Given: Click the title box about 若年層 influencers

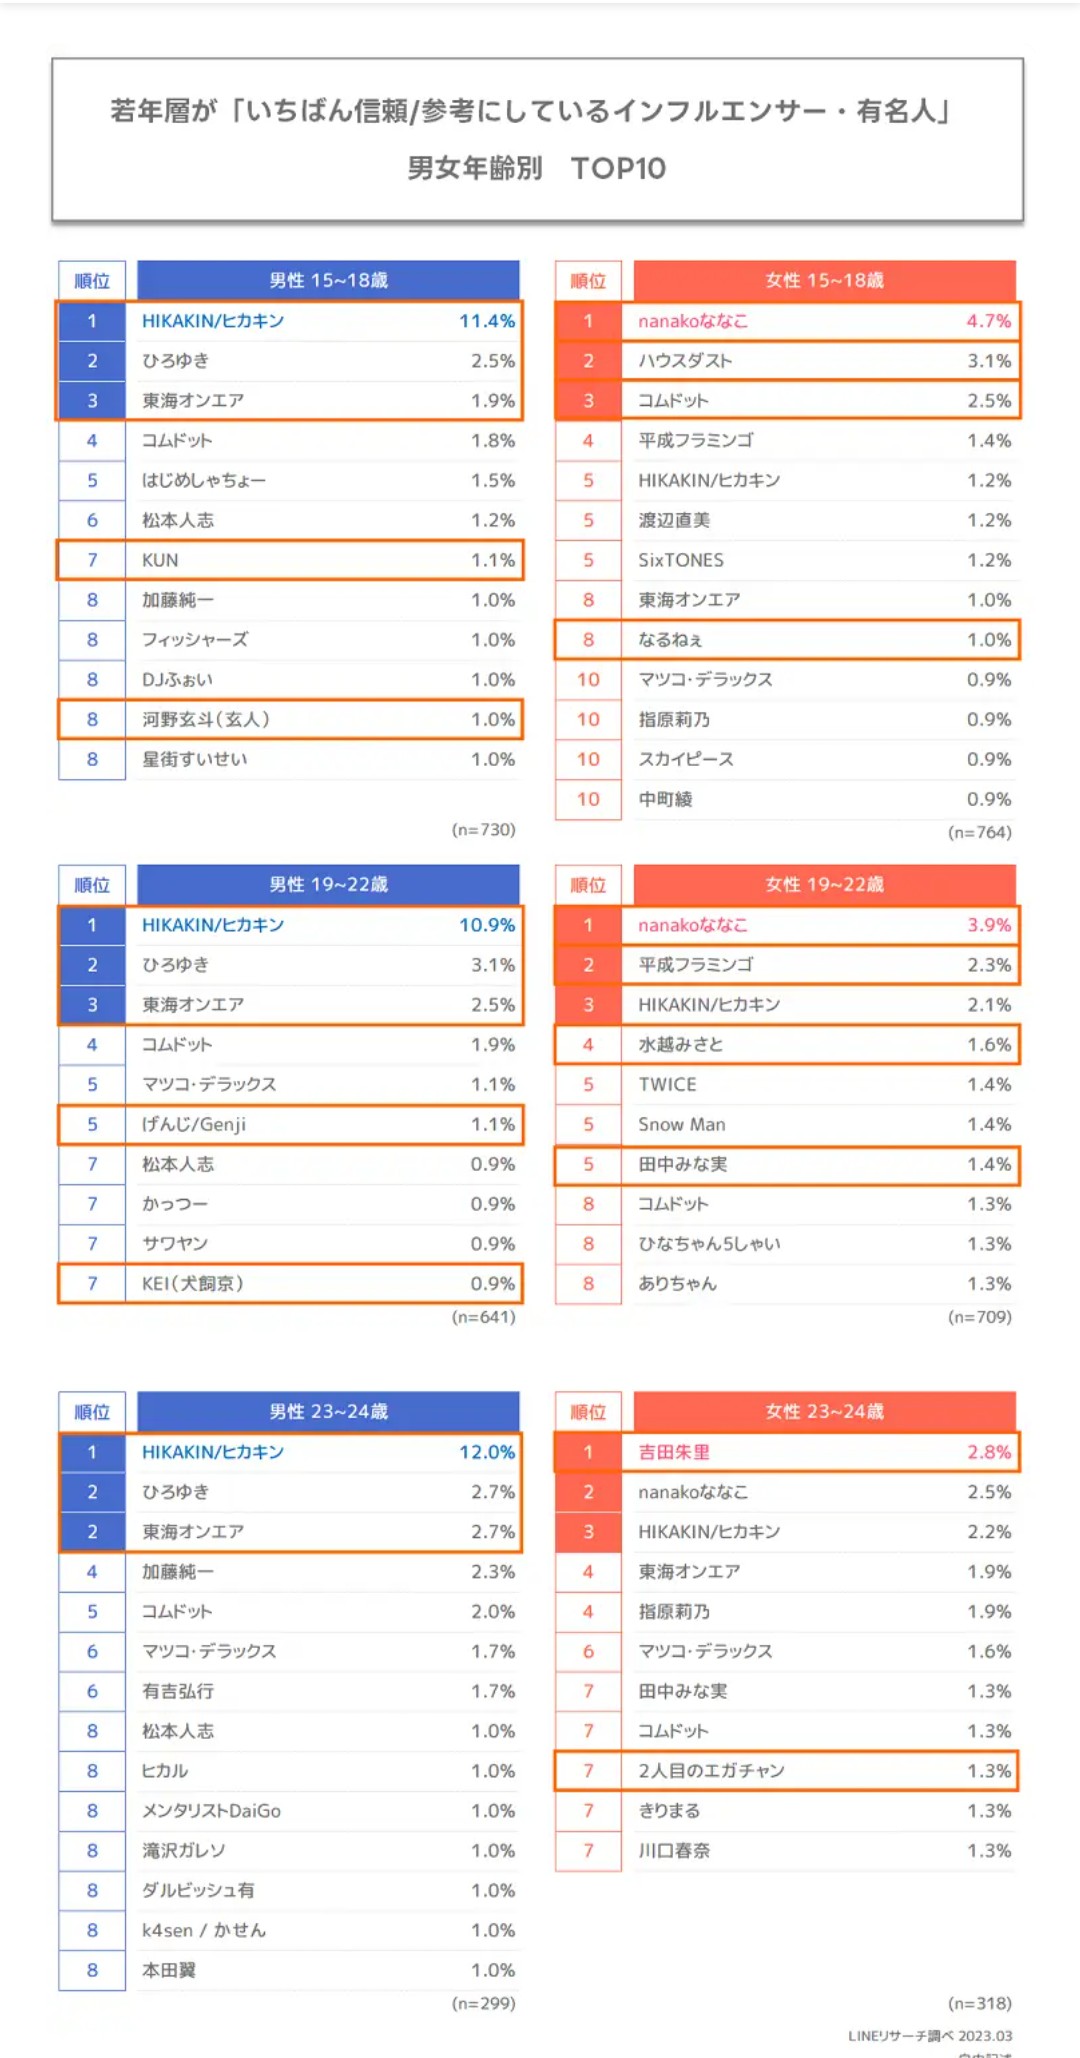Looking at the screenshot, I should coord(538,139).
